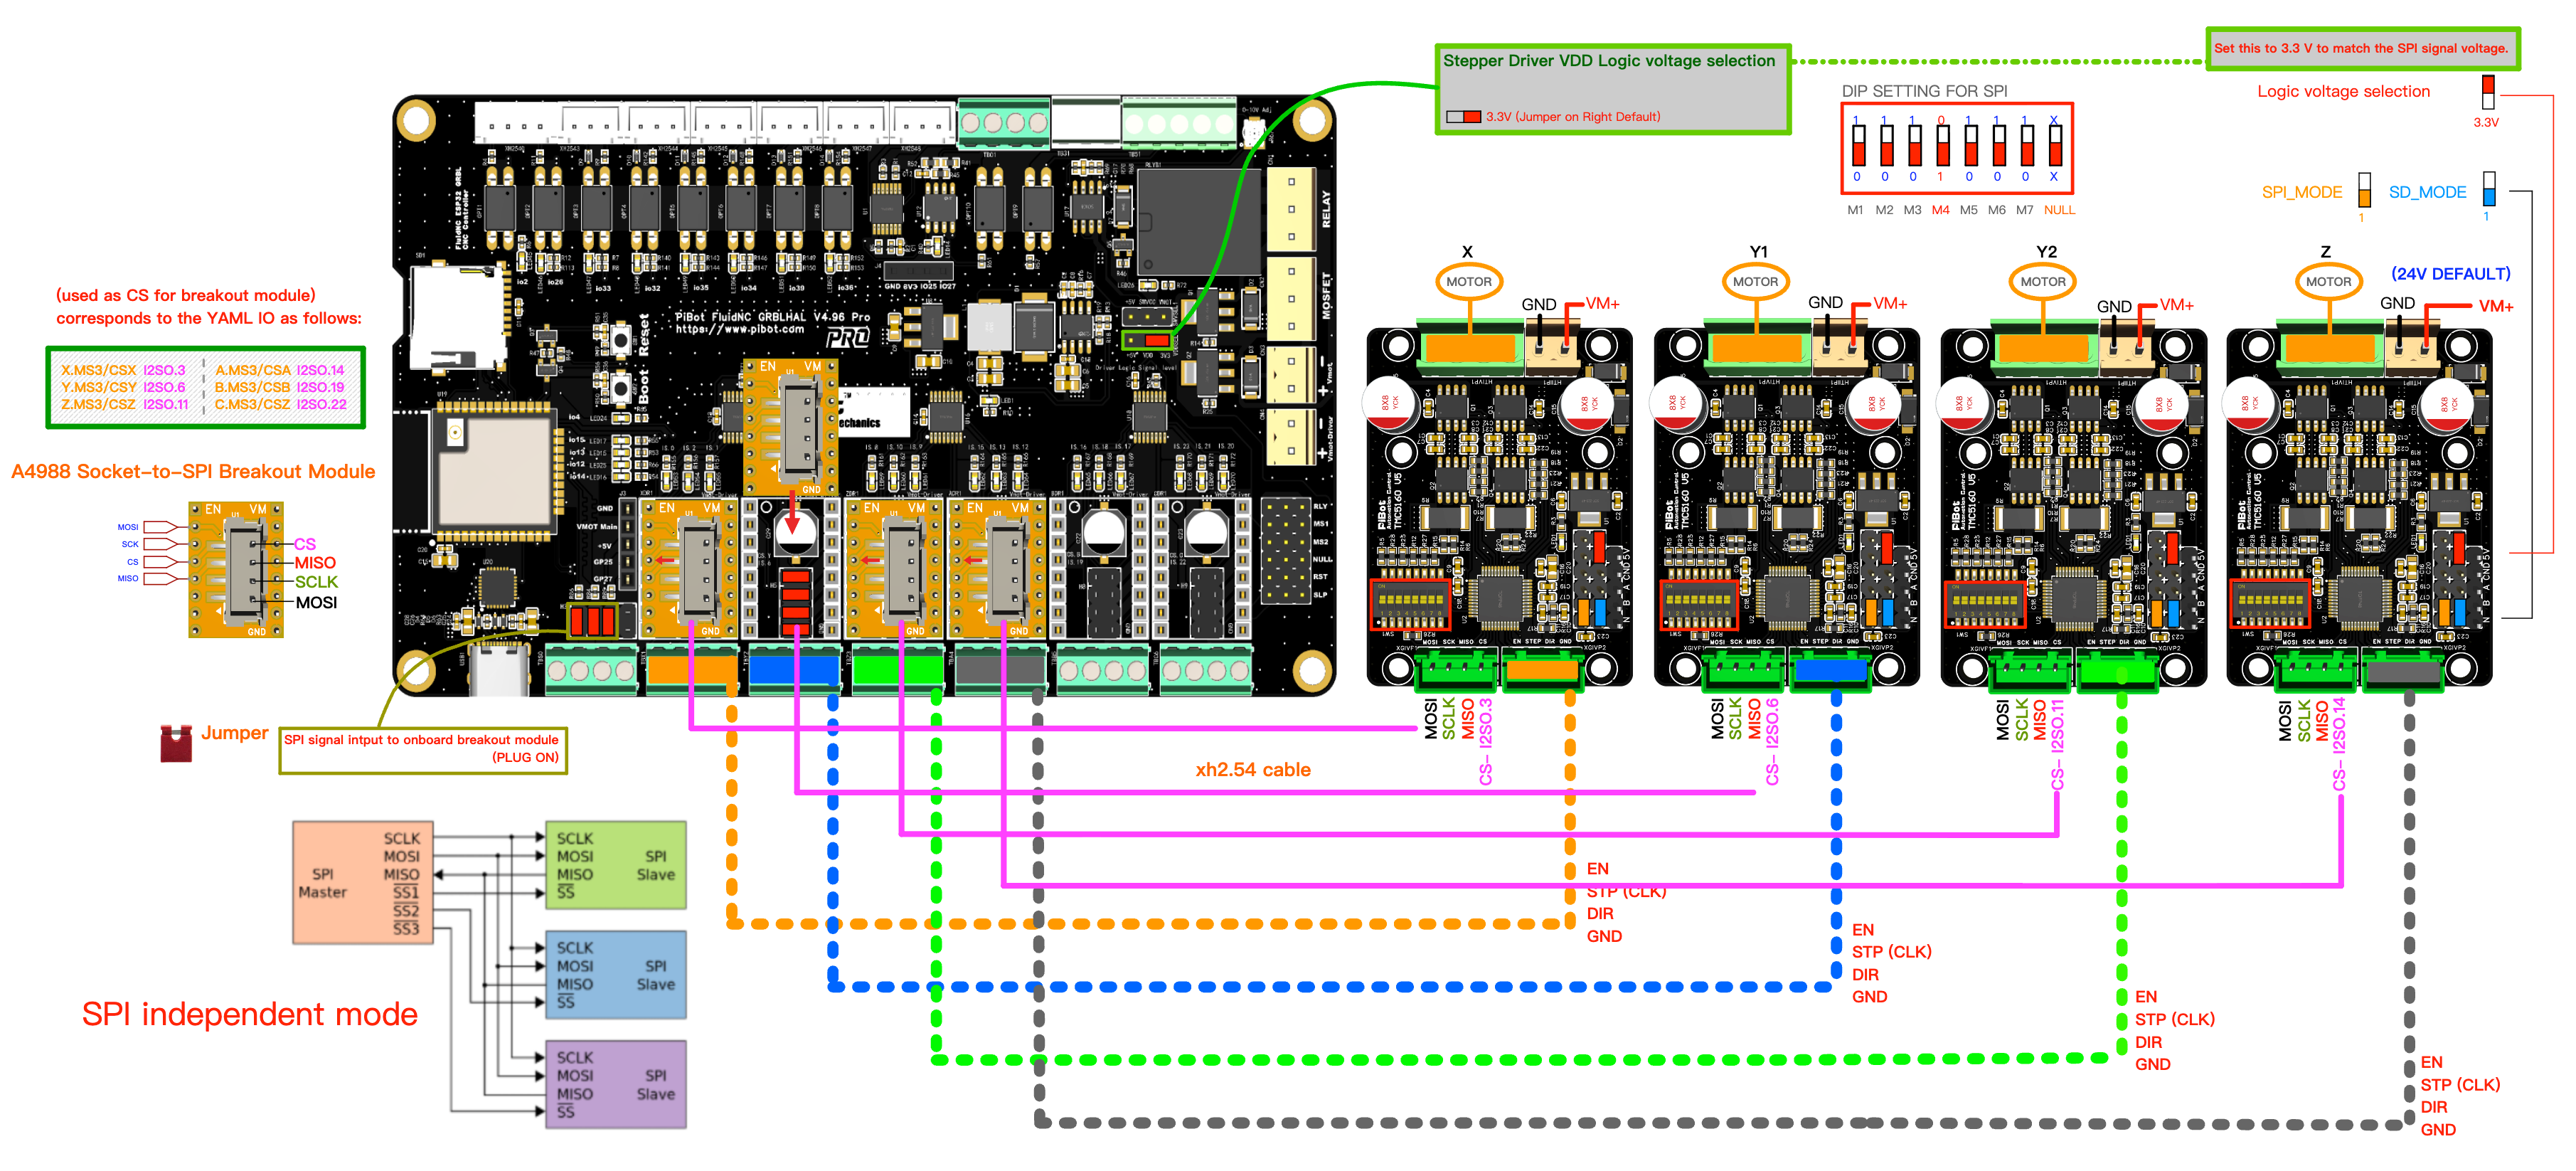
Task: Click the 'SPI independent mode' title
Action: 249,1014
